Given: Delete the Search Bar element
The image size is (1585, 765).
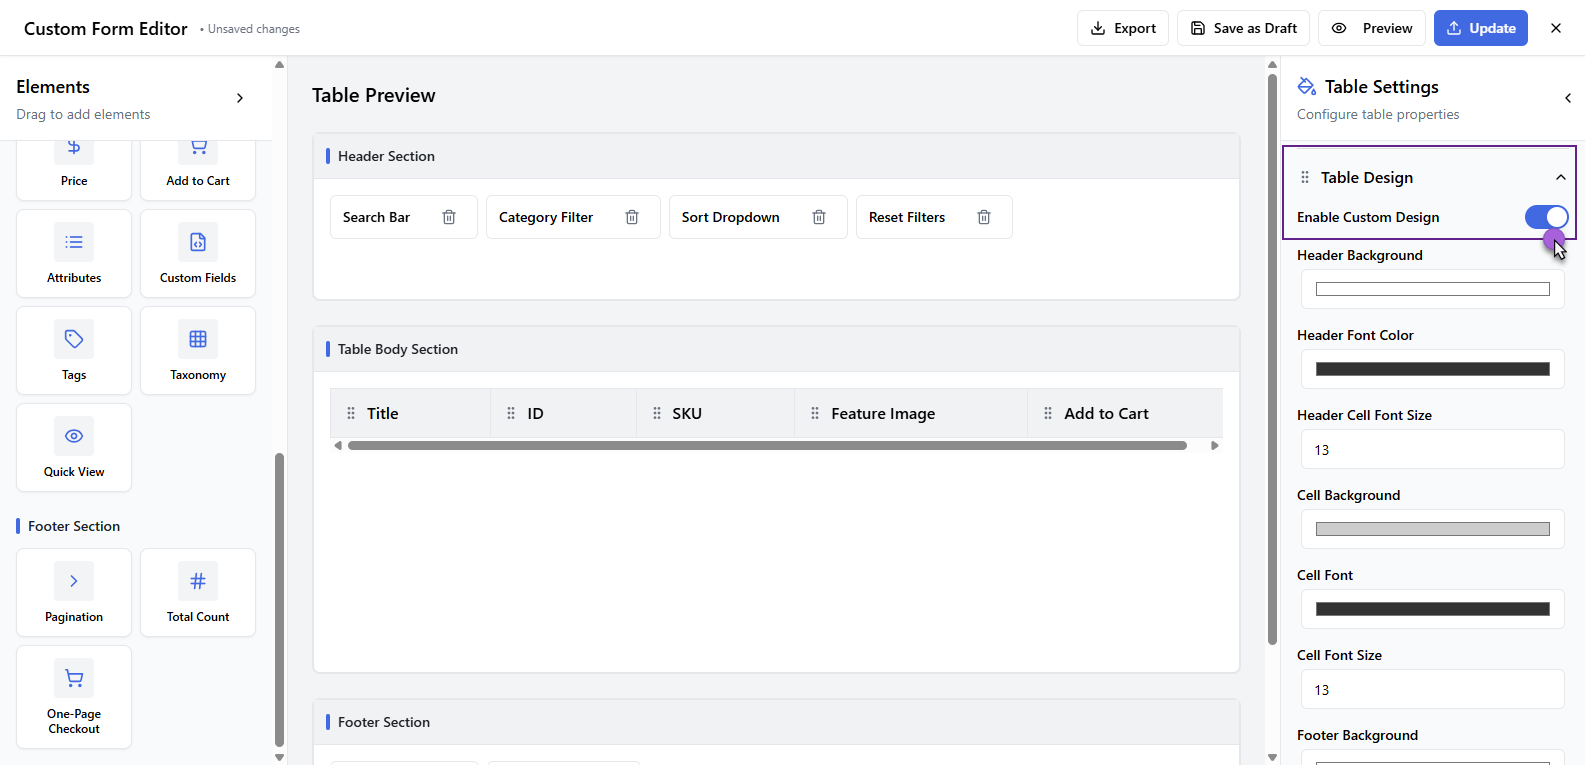Looking at the screenshot, I should 449,217.
